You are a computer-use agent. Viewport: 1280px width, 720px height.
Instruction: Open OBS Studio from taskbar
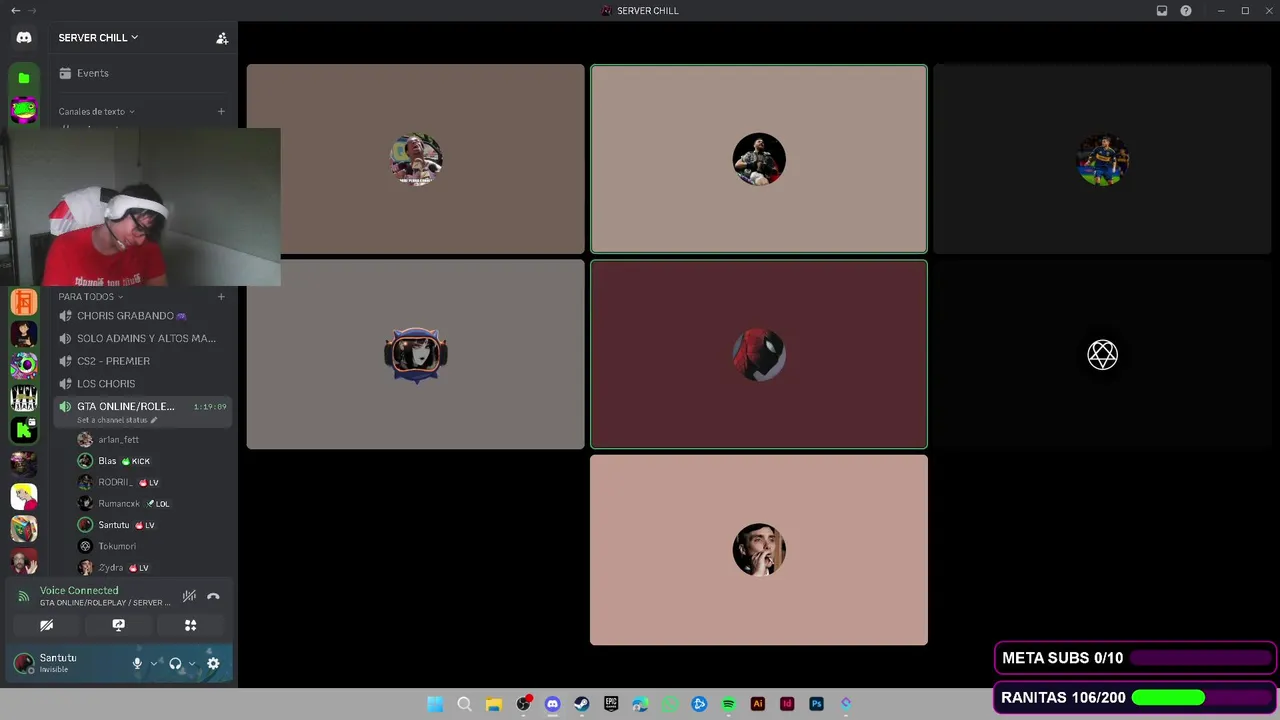click(x=523, y=704)
